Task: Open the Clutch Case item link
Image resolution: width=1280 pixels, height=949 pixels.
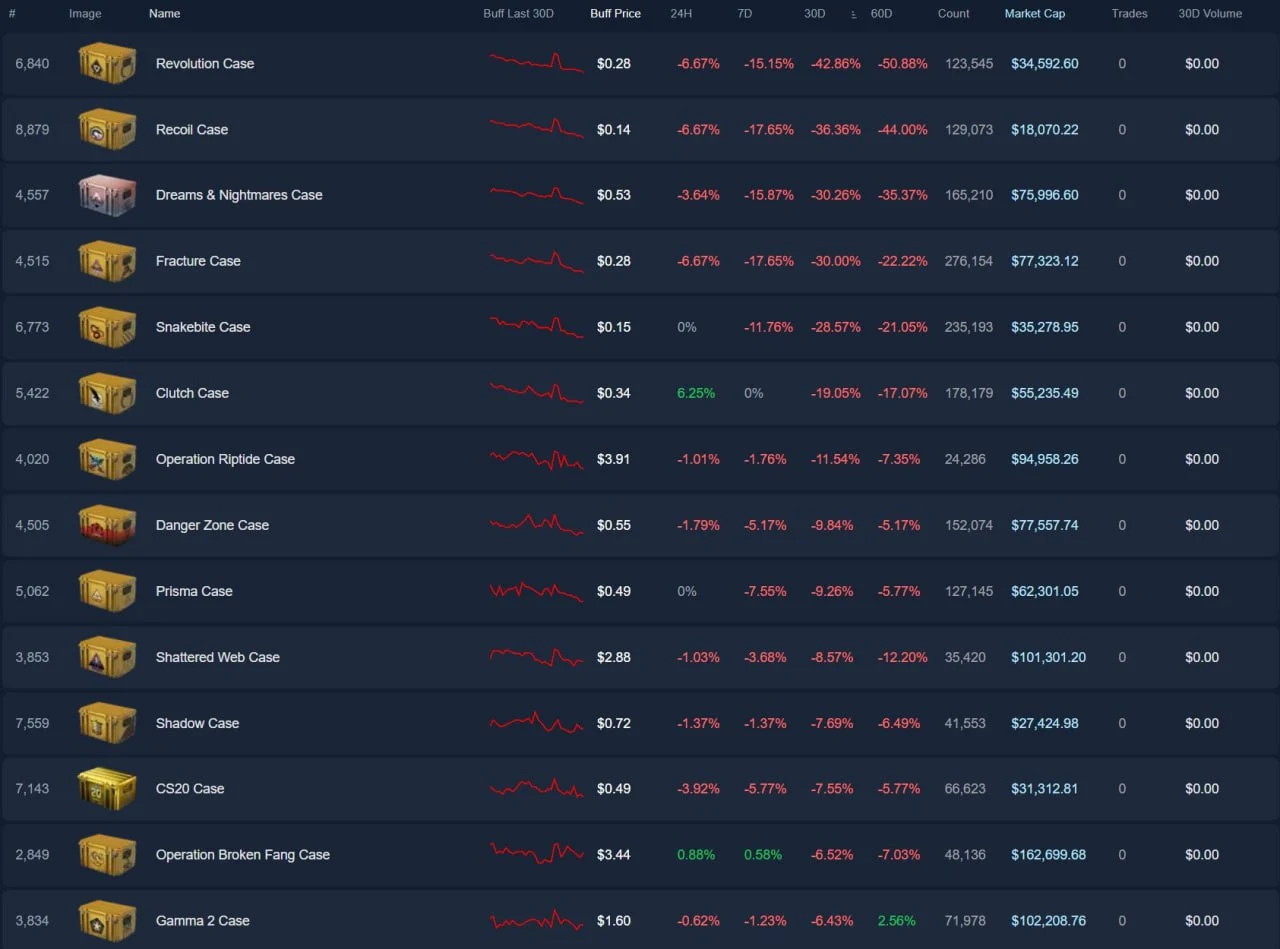Action: [x=192, y=393]
